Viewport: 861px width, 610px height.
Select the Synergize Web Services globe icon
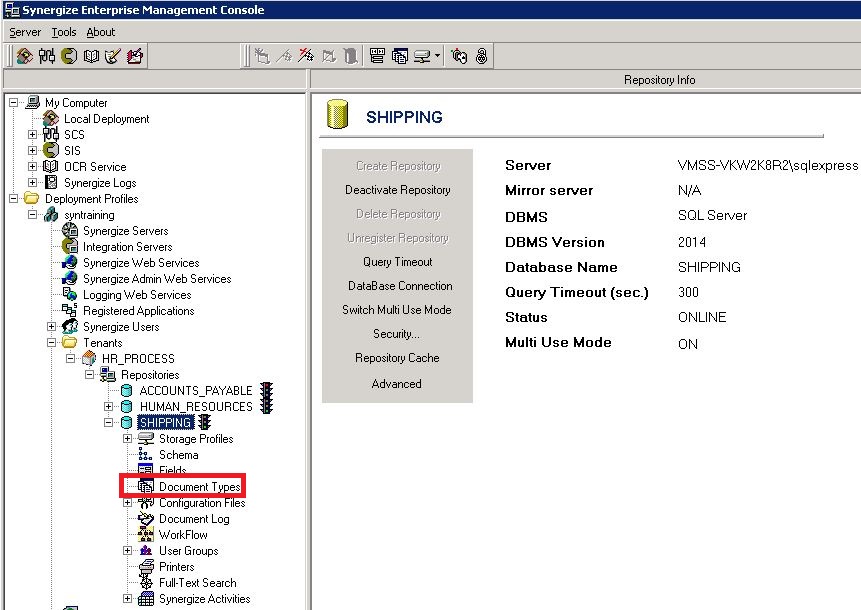pyautogui.click(x=70, y=262)
